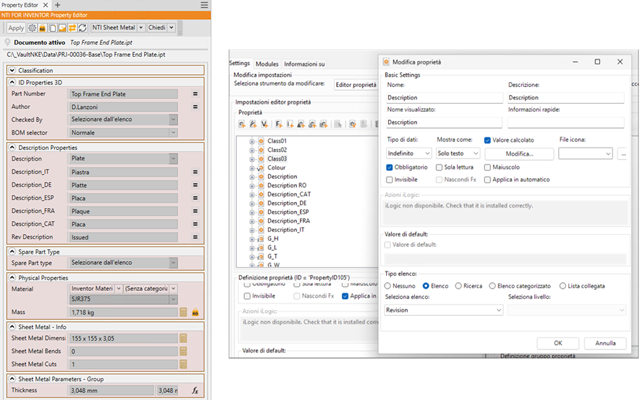Open the Informazioni su tab
This screenshot has height=400, width=642.
point(306,63)
